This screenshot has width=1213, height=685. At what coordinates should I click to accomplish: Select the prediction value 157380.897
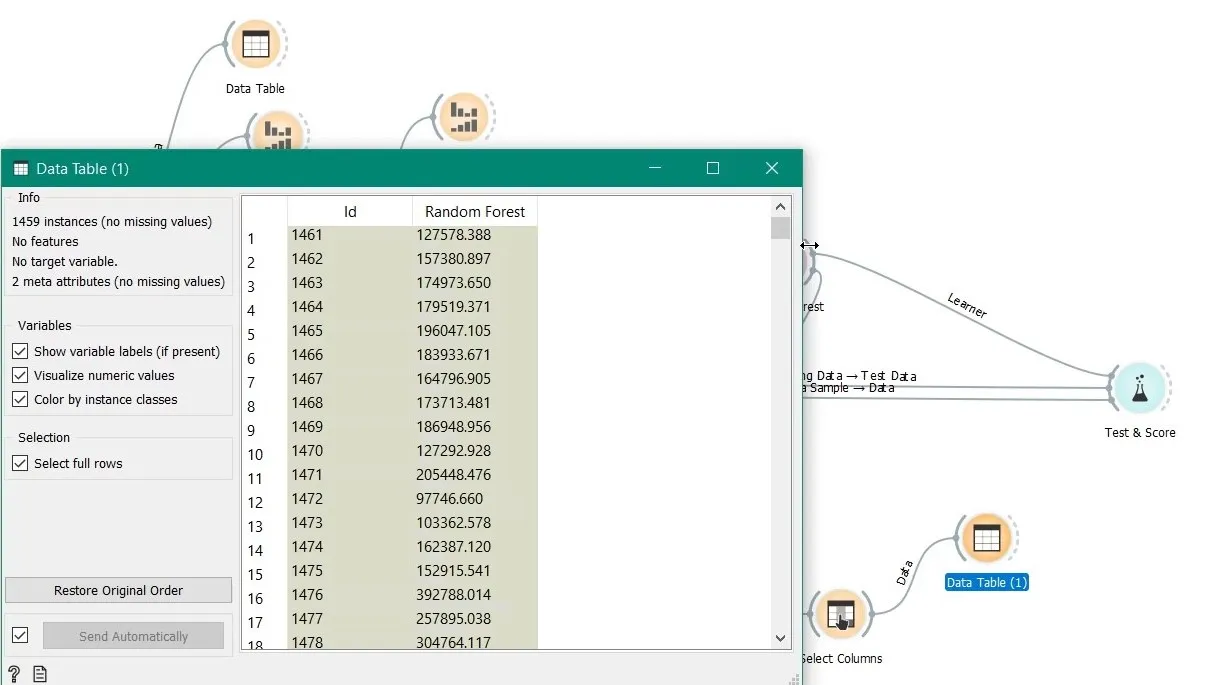tap(475, 259)
